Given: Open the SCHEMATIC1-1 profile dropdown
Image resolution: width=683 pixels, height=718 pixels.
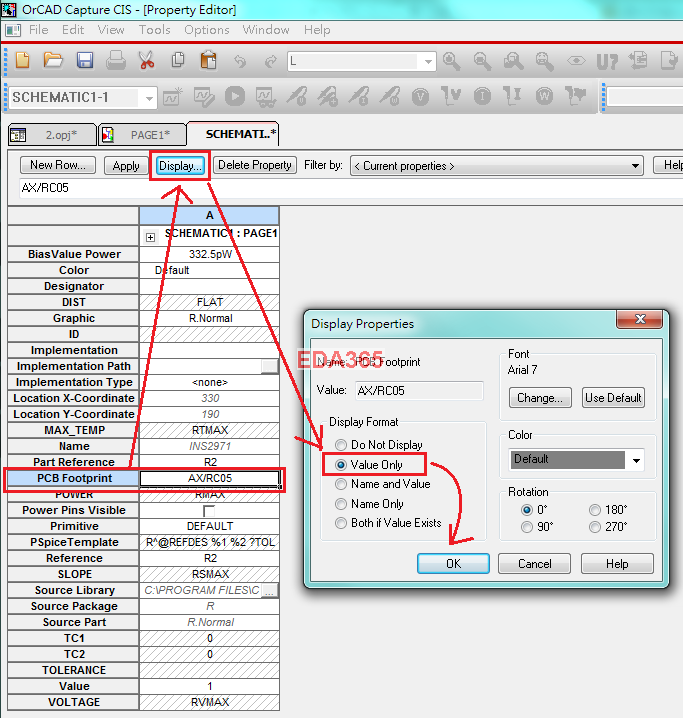Looking at the screenshot, I should click(x=149, y=98).
